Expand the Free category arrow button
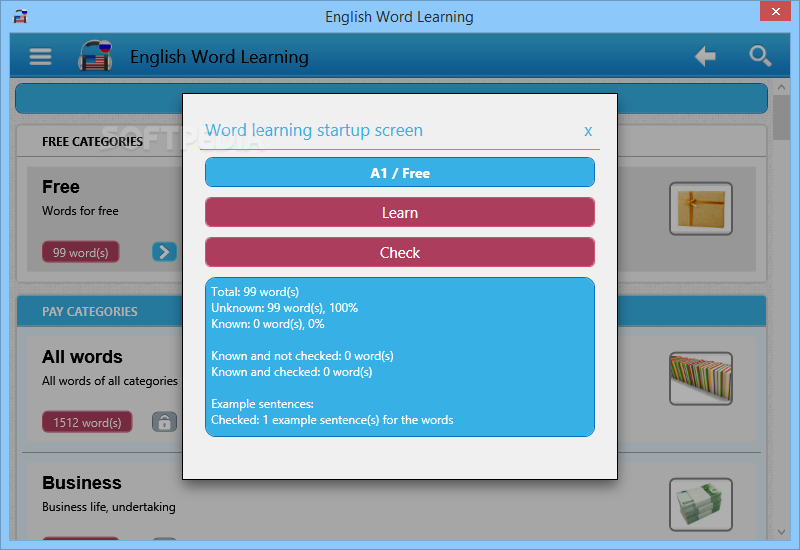The height and width of the screenshot is (550, 800). 164,252
